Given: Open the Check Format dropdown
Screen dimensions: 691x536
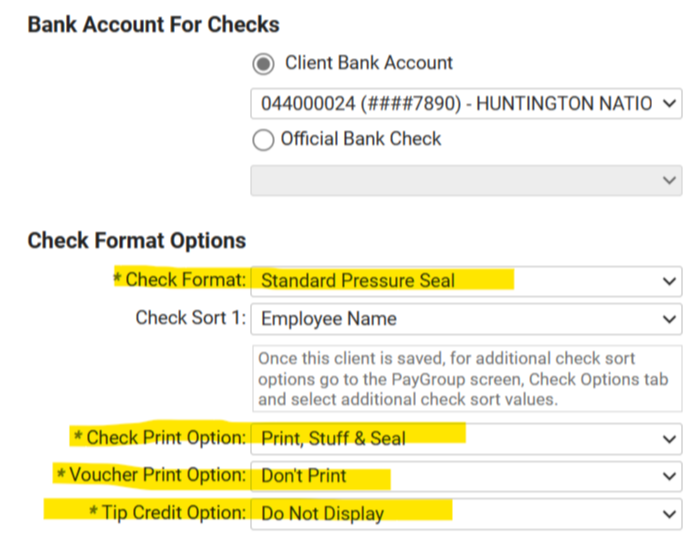Looking at the screenshot, I should 465,281.
